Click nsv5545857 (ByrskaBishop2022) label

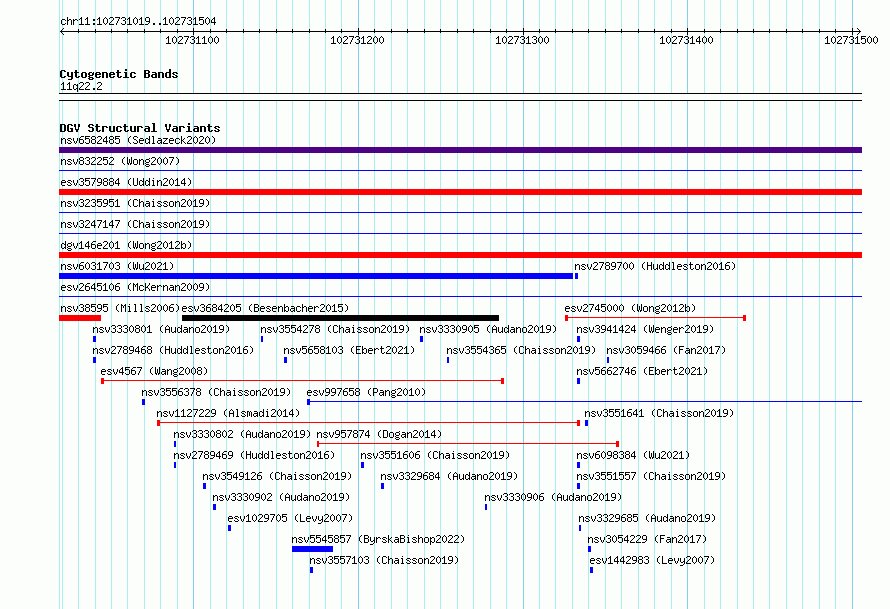click(x=378, y=539)
